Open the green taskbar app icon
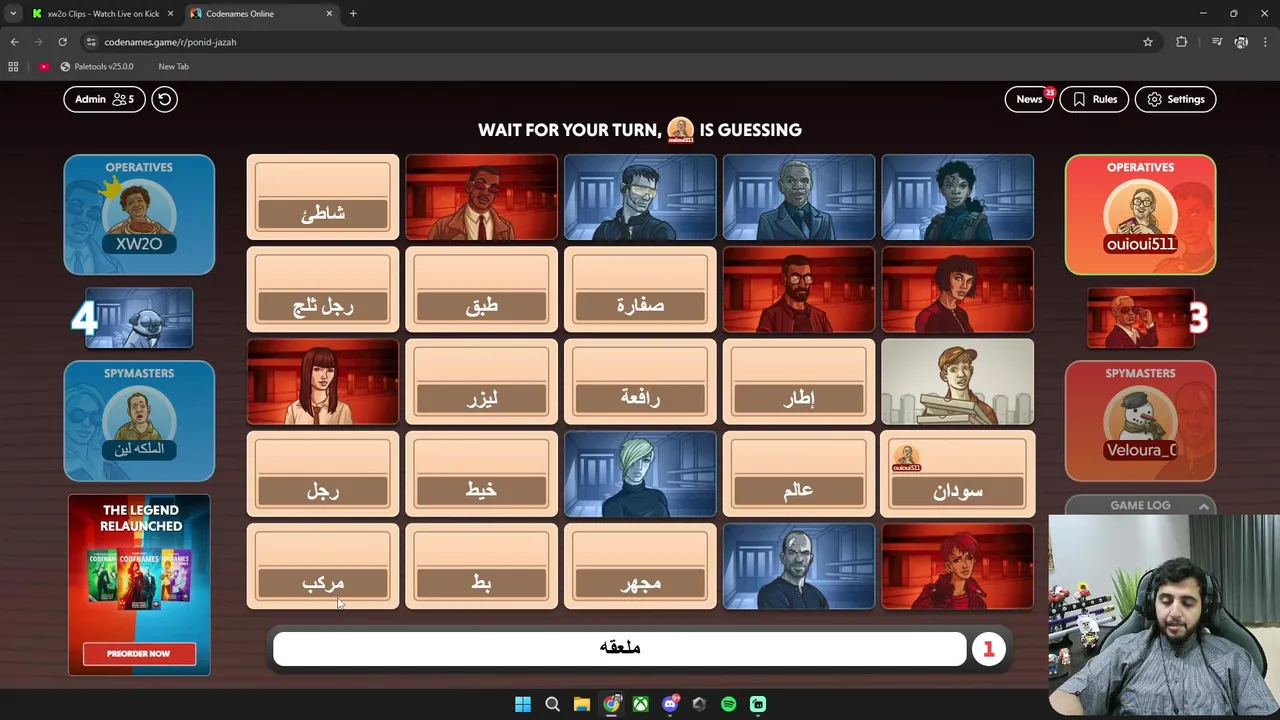This screenshot has width=1280, height=720. coord(758,704)
